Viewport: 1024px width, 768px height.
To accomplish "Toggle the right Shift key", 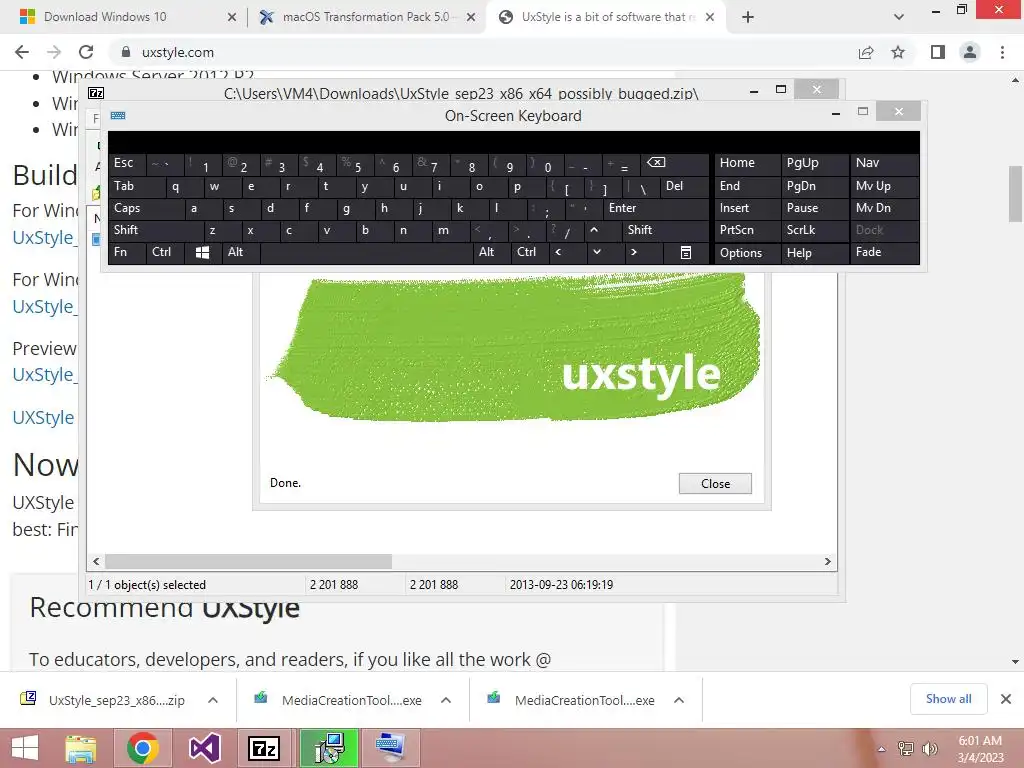I will 665,230.
